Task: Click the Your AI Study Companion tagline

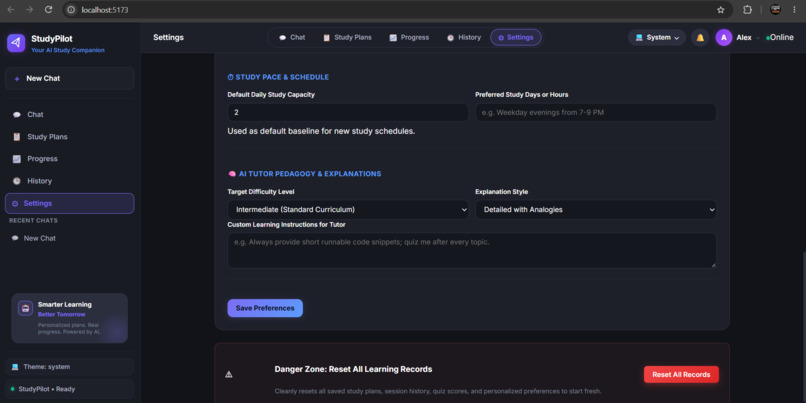Action: pyautogui.click(x=68, y=50)
